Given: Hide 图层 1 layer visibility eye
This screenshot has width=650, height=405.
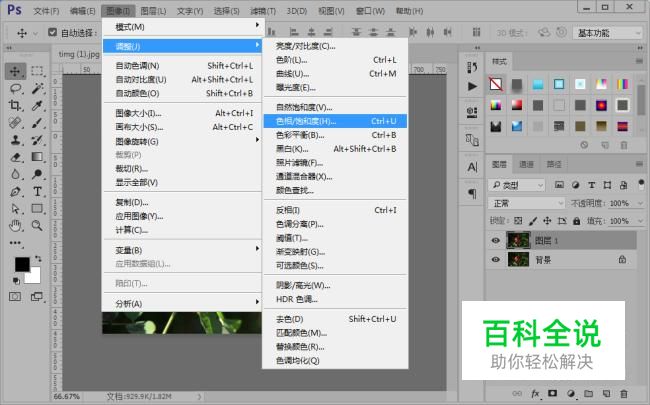Looking at the screenshot, I should click(x=495, y=241).
